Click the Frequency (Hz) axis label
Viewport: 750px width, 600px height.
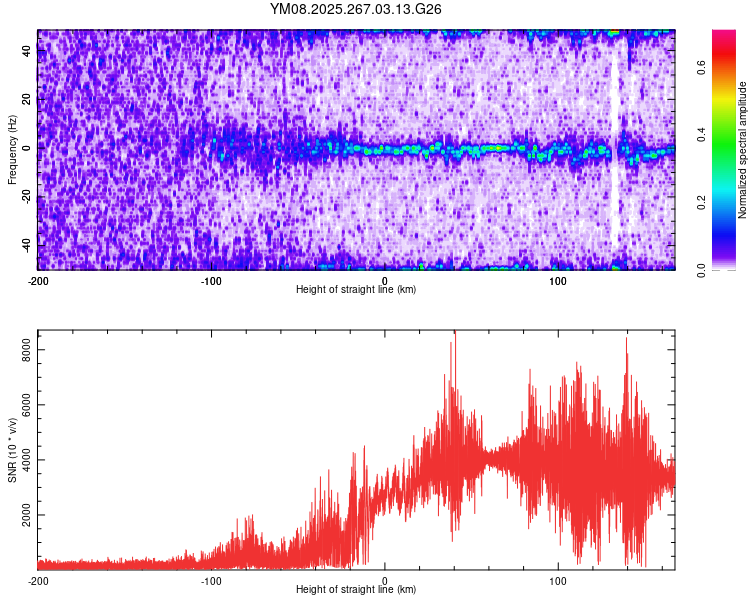[12, 150]
